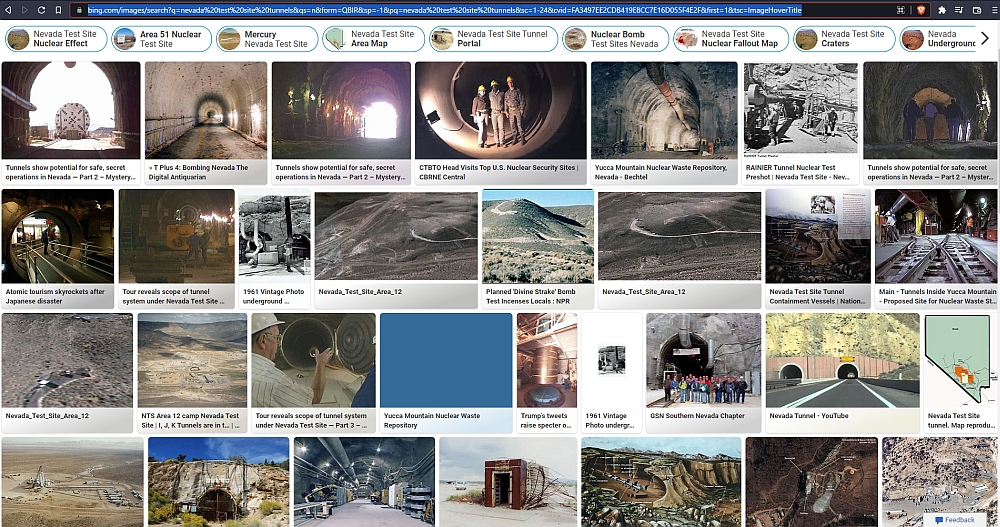
Task: Open Trump's tweets raise specter thumbnail
Action: pos(547,360)
